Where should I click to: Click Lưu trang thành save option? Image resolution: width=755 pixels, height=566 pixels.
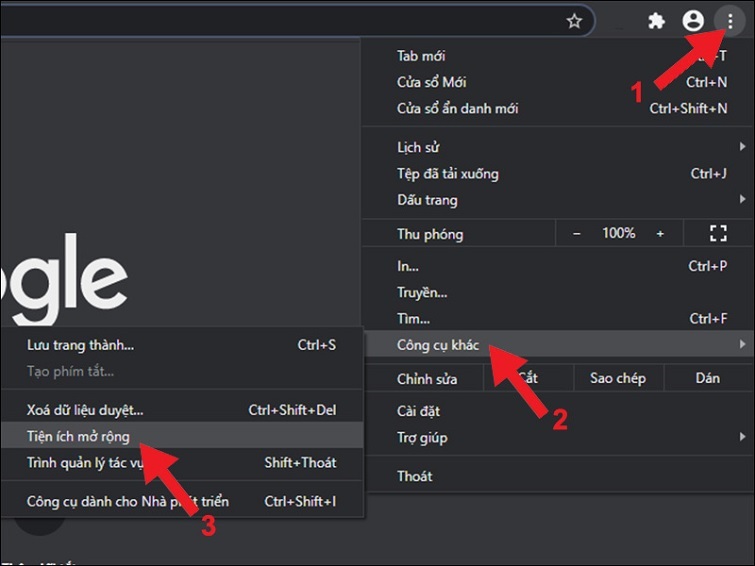80,345
